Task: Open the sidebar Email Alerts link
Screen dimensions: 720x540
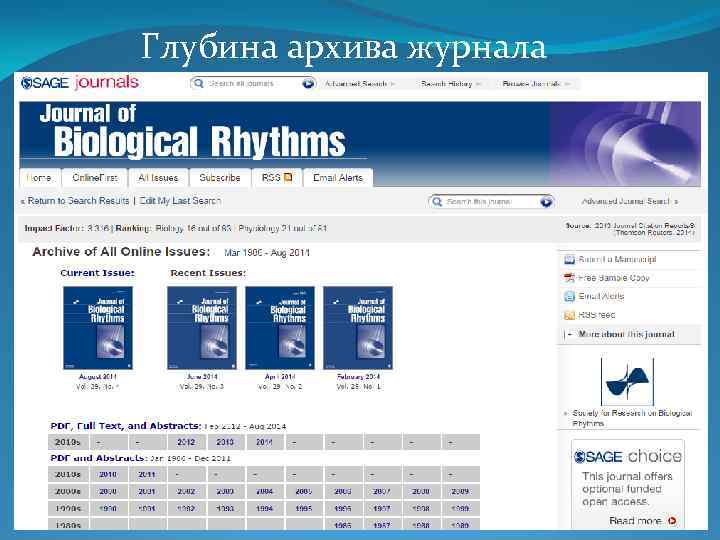Action: pyautogui.click(x=601, y=296)
